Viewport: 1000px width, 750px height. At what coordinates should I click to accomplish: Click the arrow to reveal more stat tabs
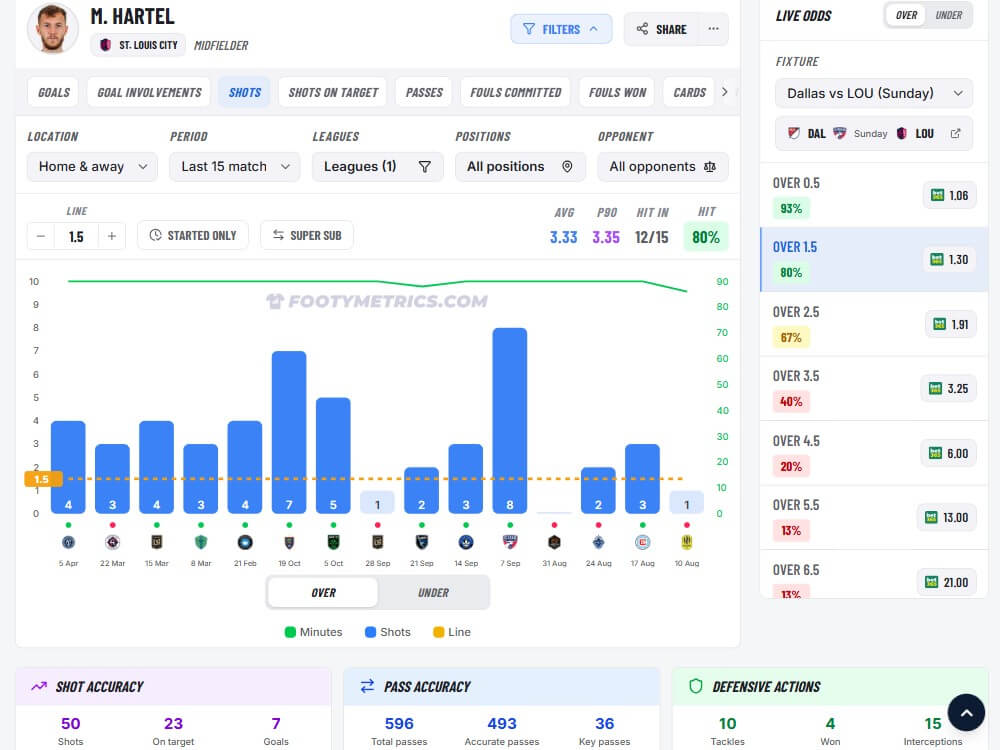pos(724,91)
